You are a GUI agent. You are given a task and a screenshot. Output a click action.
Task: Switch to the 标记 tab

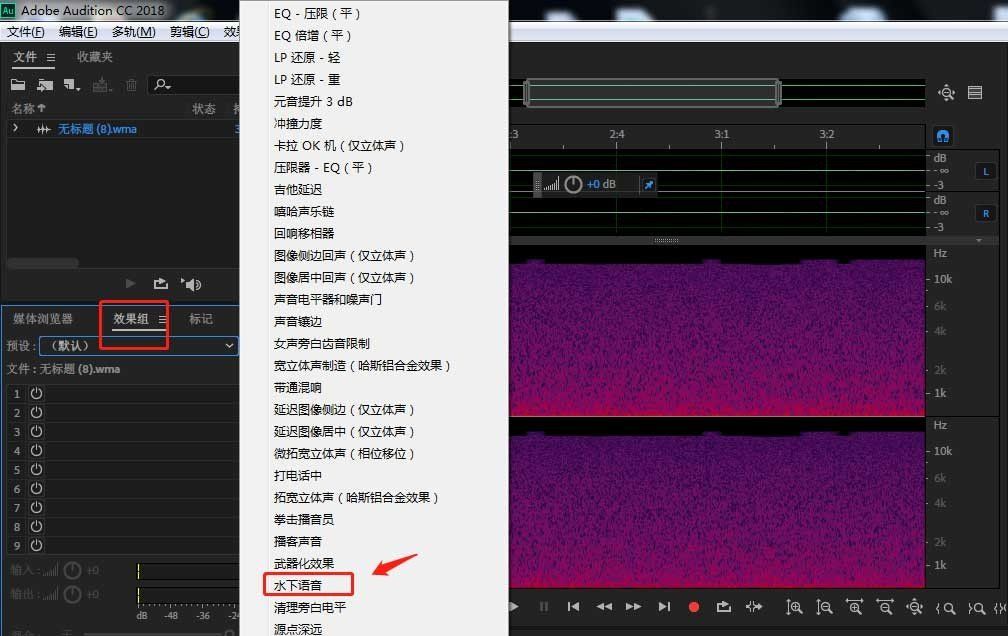pyautogui.click(x=201, y=319)
